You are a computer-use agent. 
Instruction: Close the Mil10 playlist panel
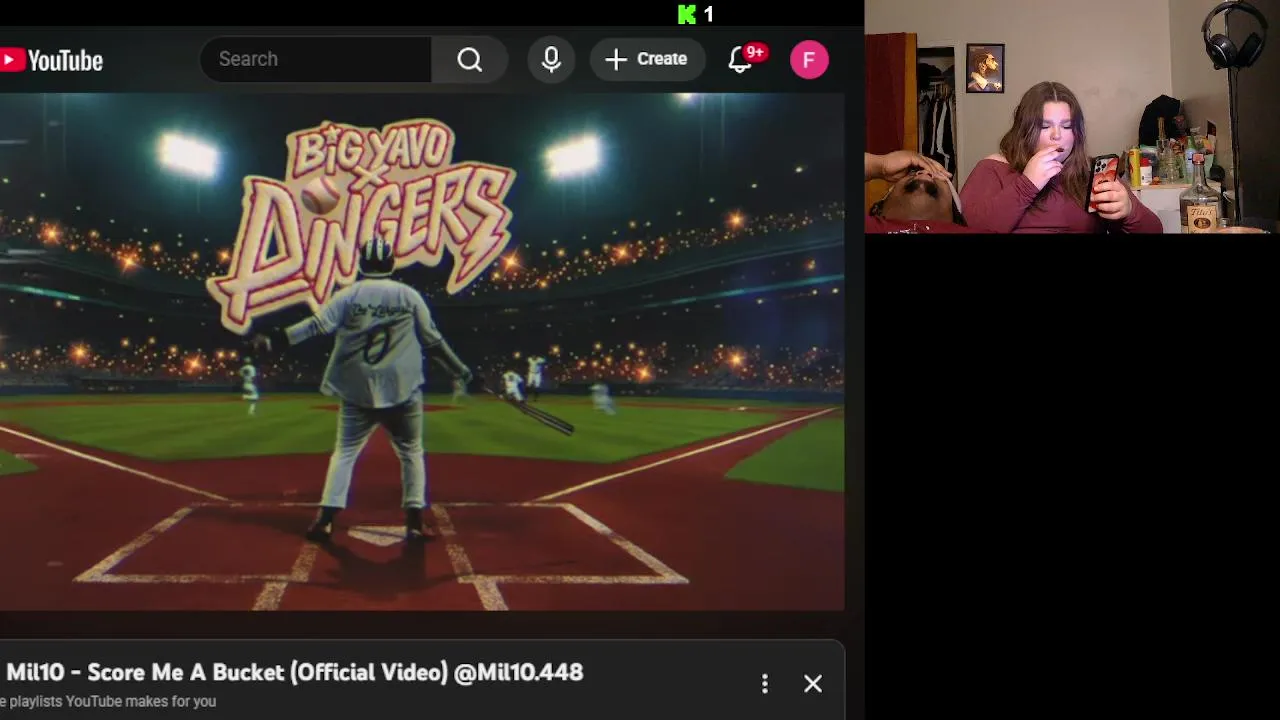tap(813, 684)
